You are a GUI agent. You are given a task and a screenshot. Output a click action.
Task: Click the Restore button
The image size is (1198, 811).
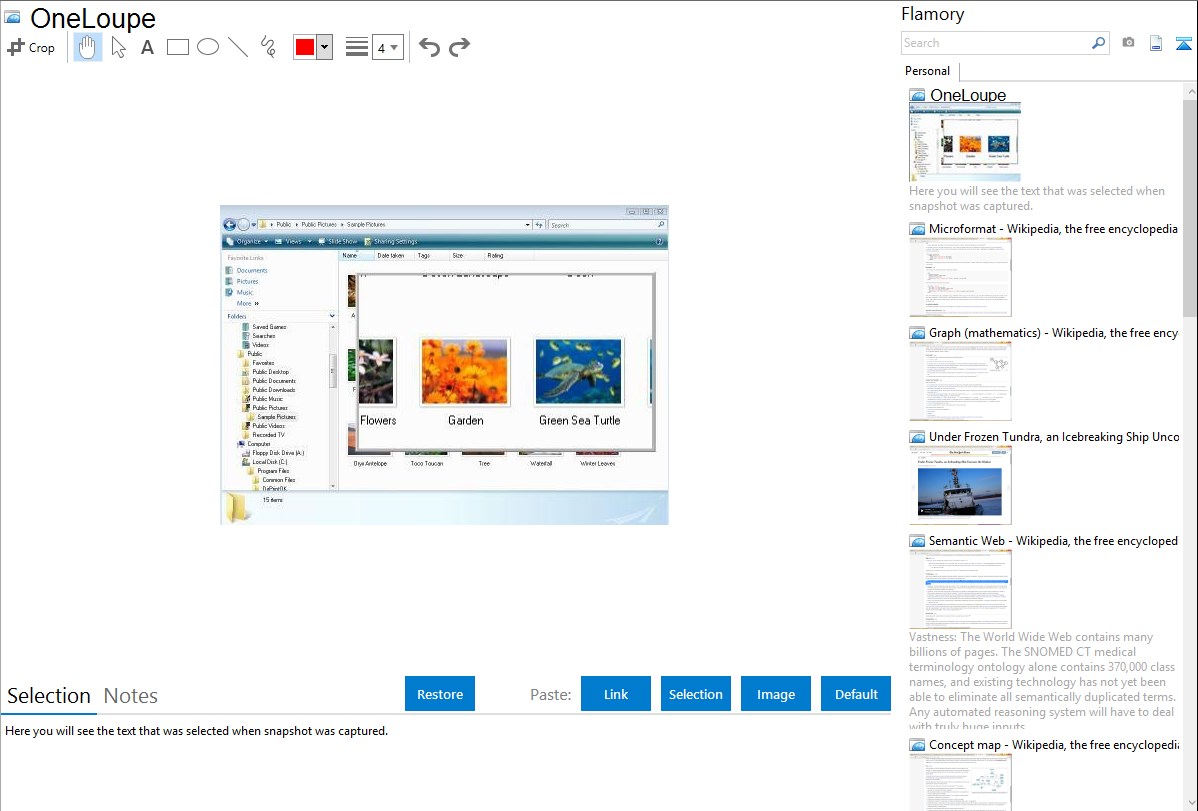440,693
